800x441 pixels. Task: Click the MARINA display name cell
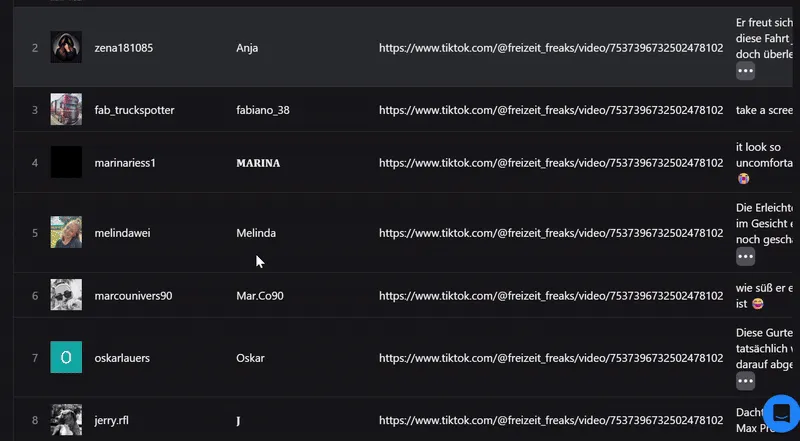tap(258, 162)
